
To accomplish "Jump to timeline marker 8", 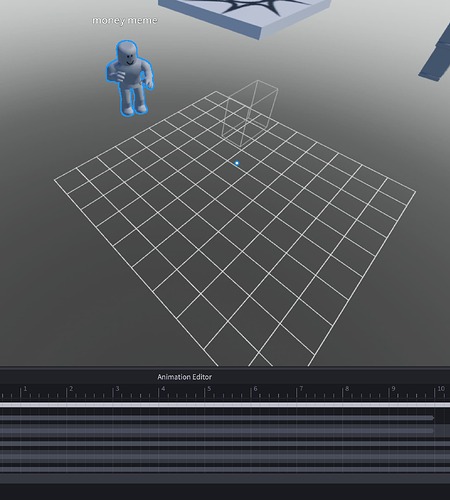I will 347,389.
